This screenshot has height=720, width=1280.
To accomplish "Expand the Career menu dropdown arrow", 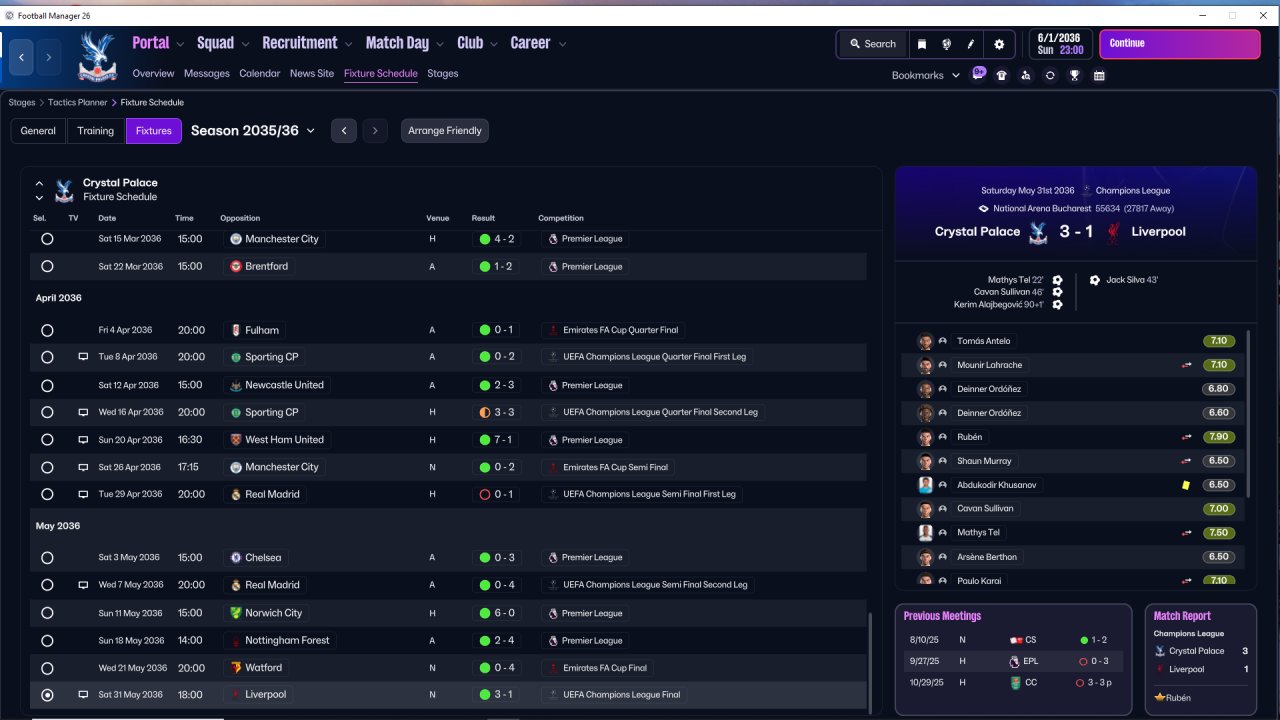I will point(562,44).
